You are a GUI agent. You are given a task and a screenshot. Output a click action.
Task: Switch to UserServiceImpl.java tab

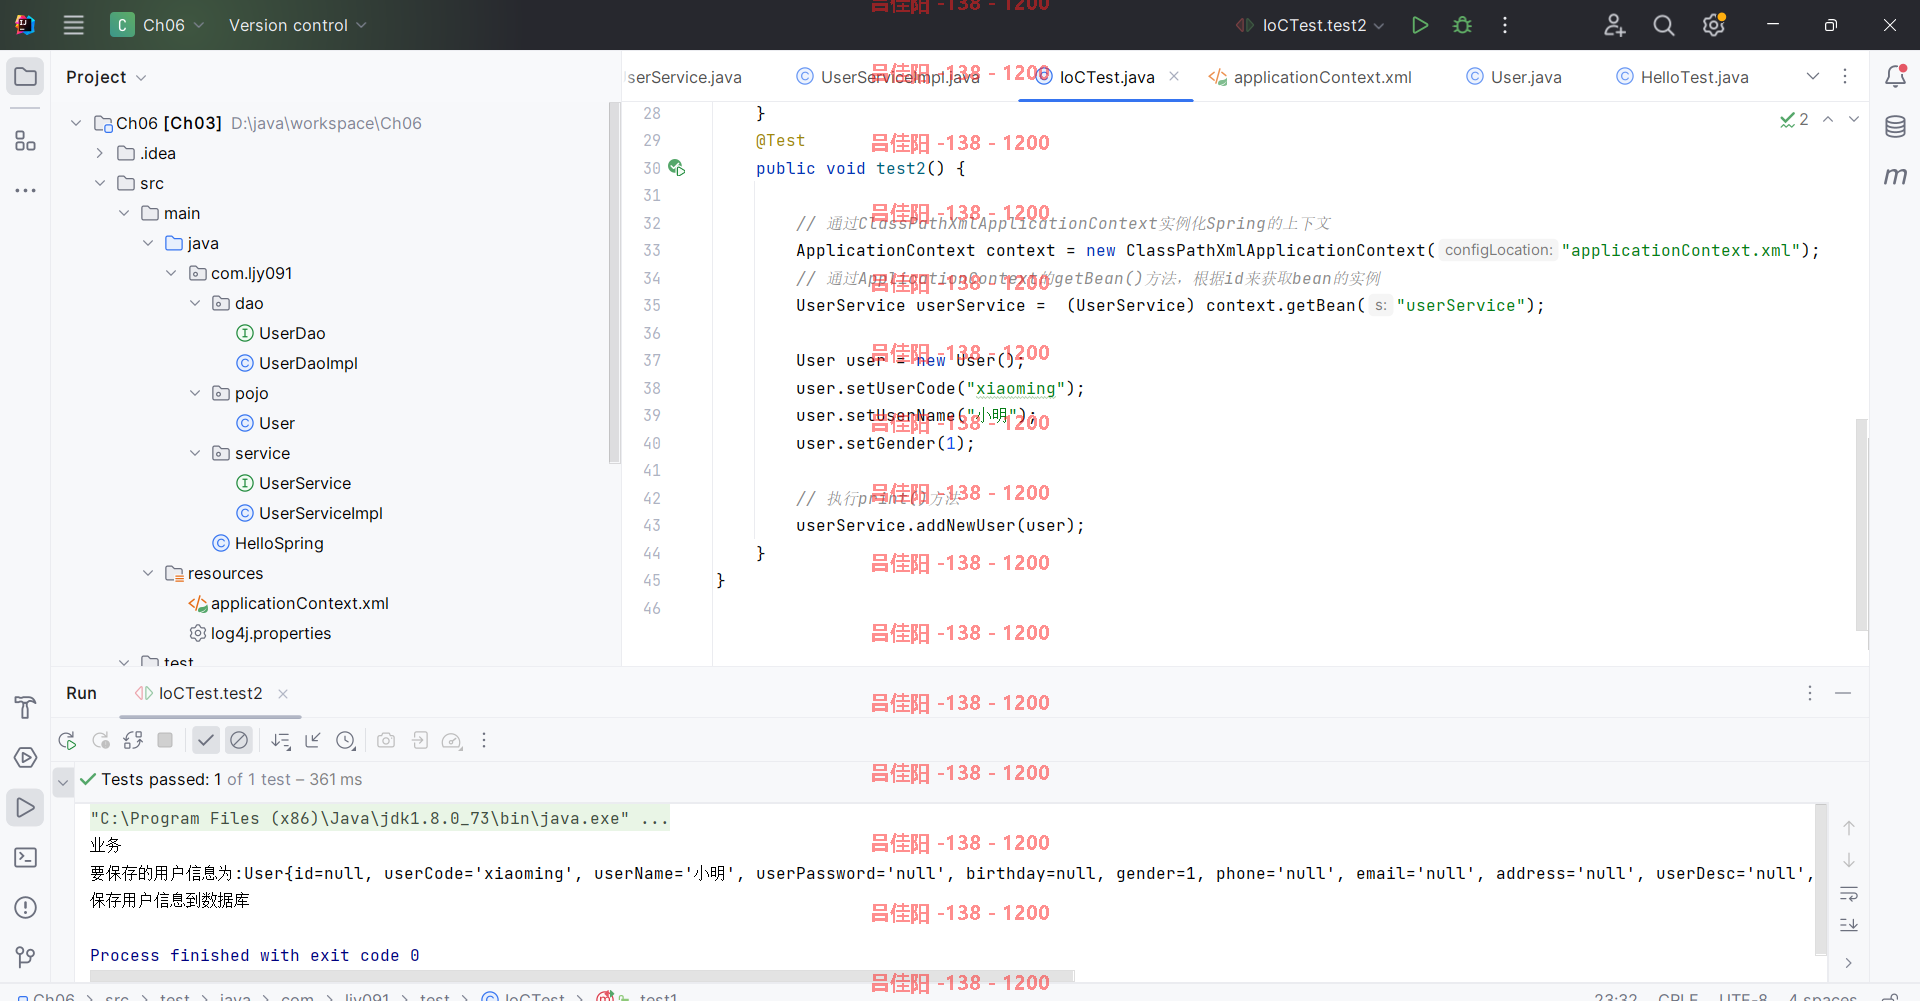[x=888, y=77]
